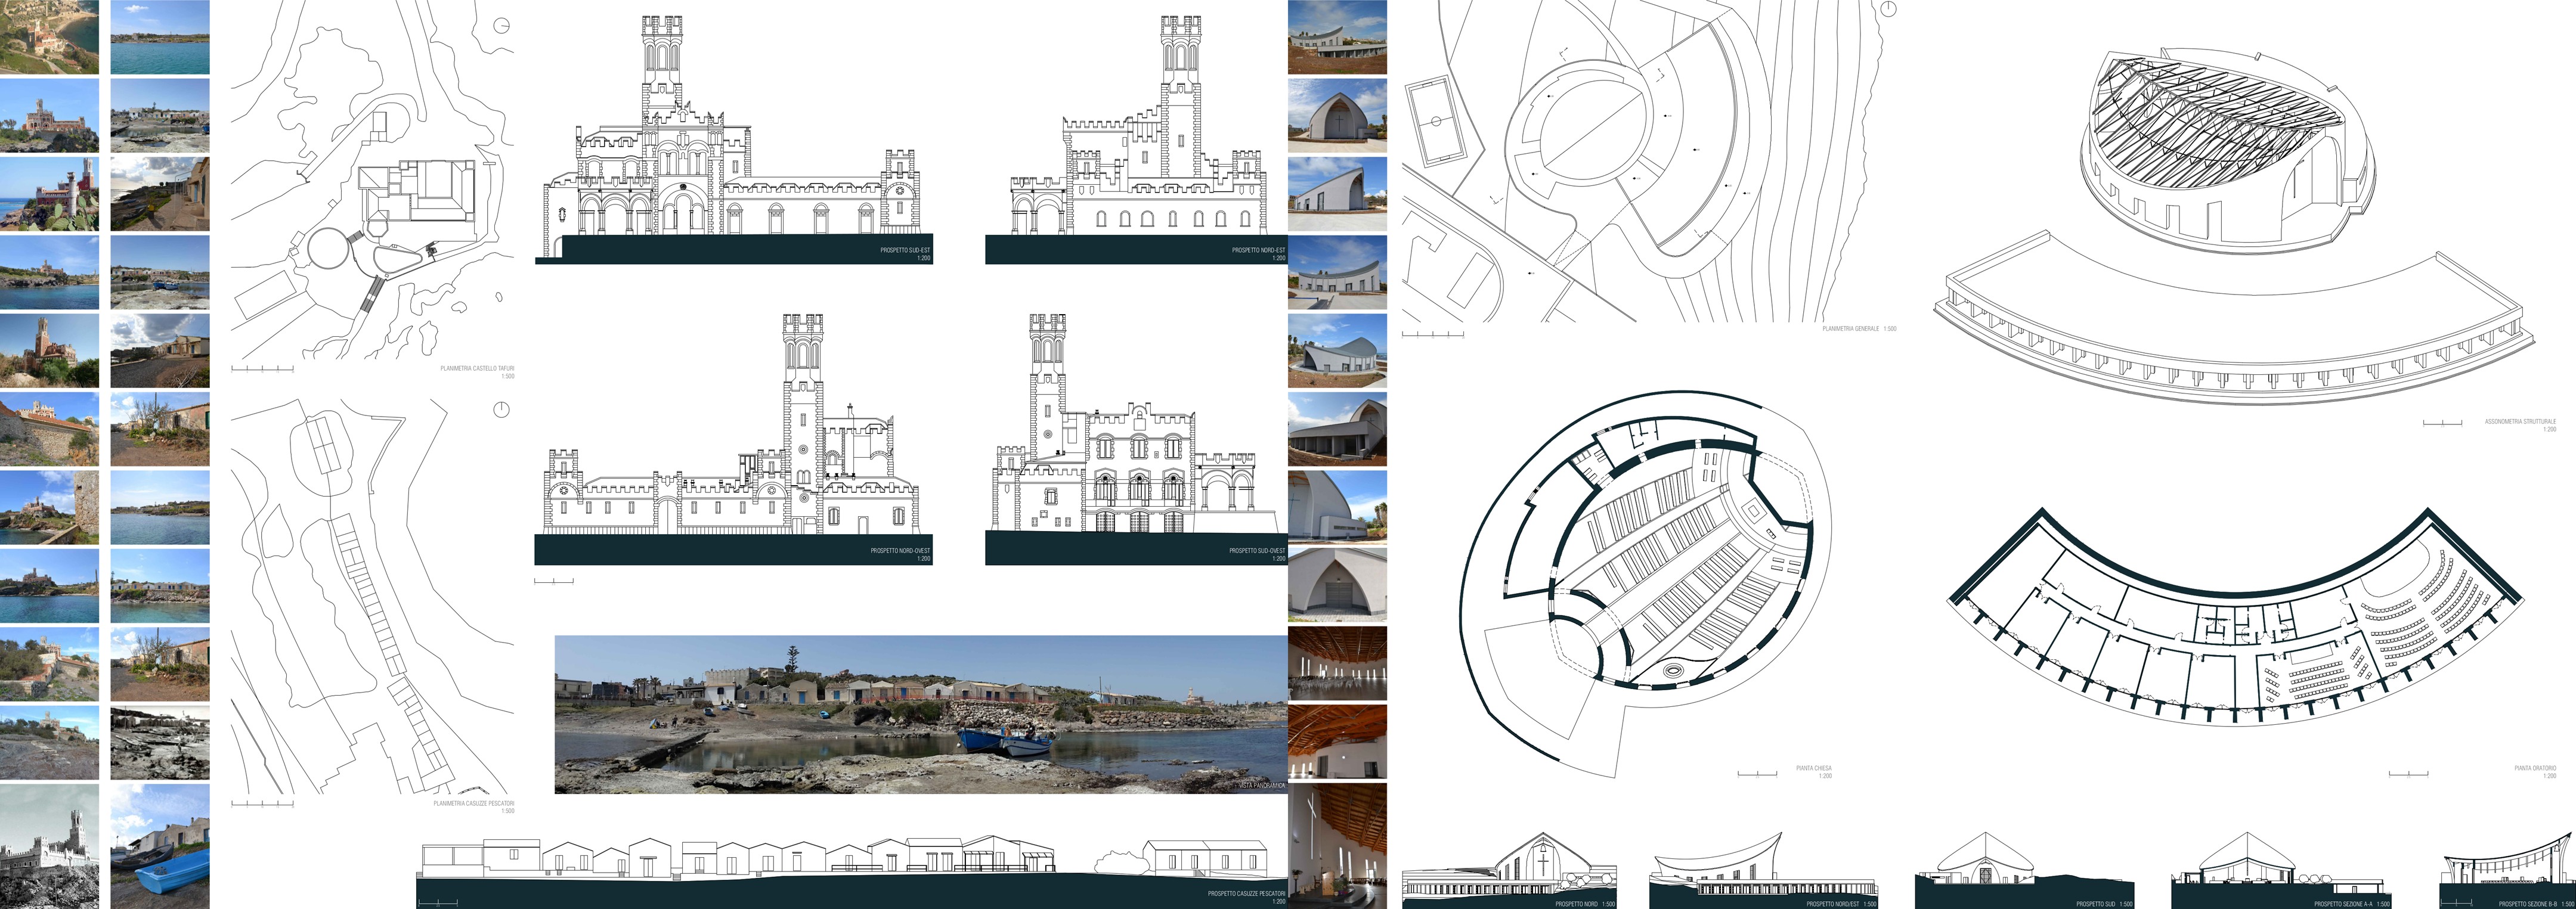Click the soccer field symbol in general plan

[x=1436, y=122]
